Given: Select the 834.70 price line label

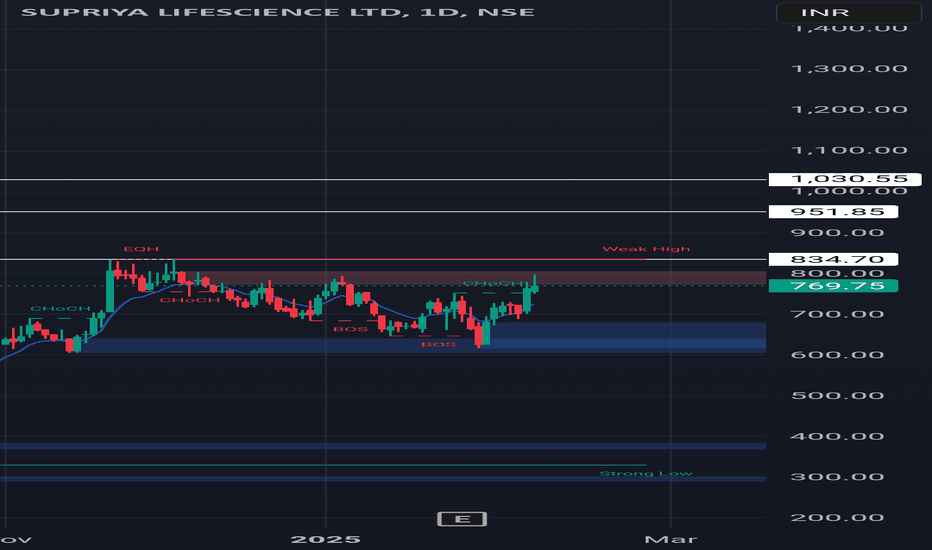Looking at the screenshot, I should click(833, 259).
